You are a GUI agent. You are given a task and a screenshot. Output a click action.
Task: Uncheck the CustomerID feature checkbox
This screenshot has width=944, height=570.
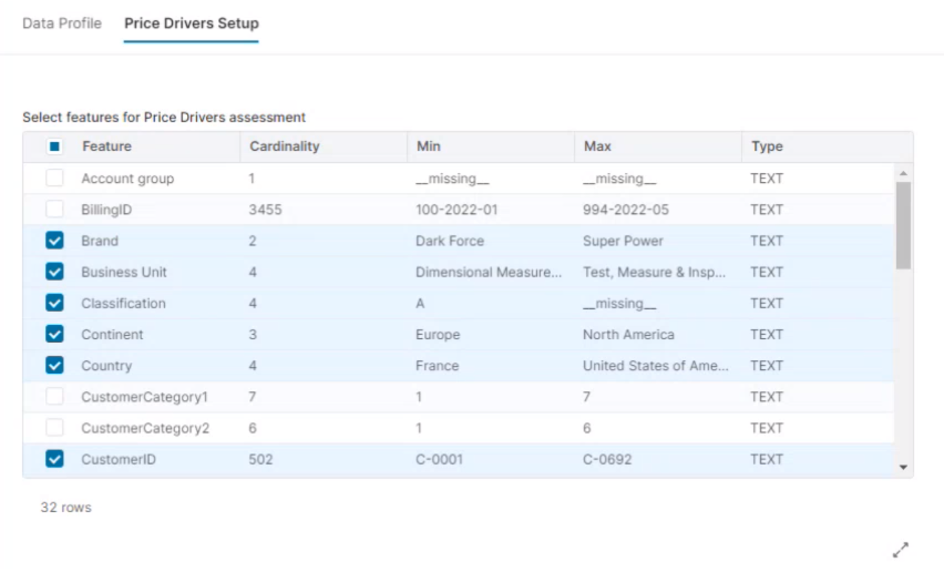55,459
